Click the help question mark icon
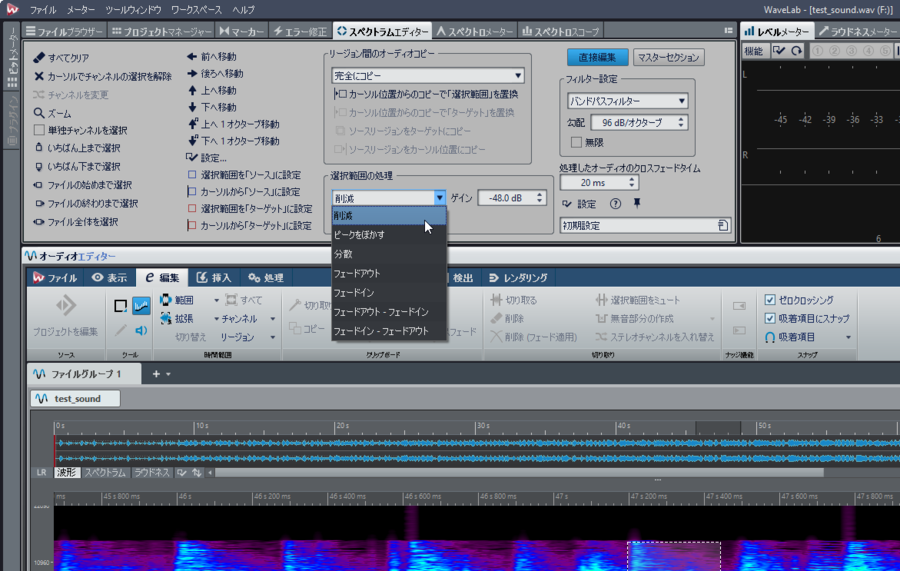 [615, 204]
